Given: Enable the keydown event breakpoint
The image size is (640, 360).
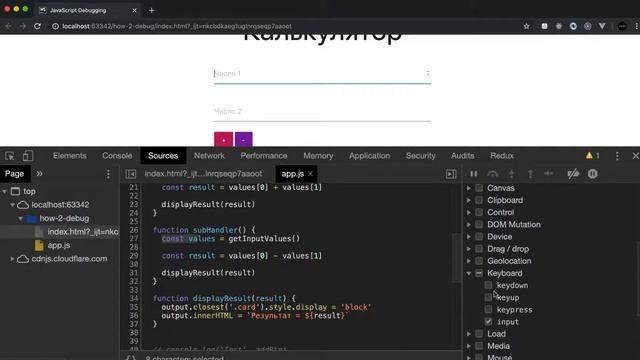Looking at the screenshot, I should 488,285.
